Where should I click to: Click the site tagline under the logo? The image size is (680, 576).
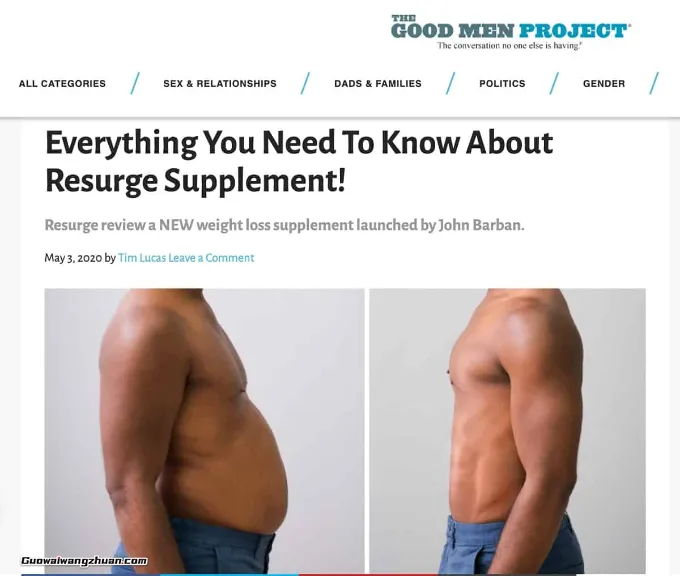(x=510, y=46)
